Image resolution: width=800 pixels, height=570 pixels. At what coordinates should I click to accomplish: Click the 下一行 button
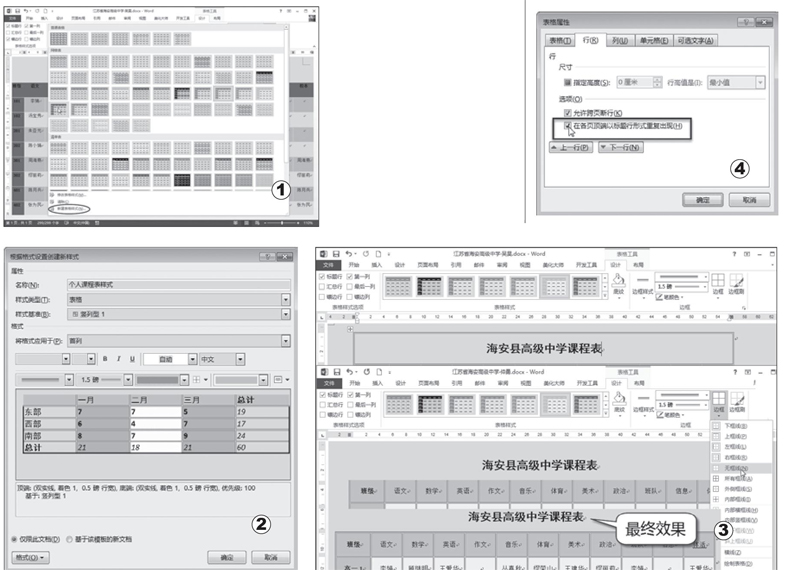pyautogui.click(x=620, y=147)
